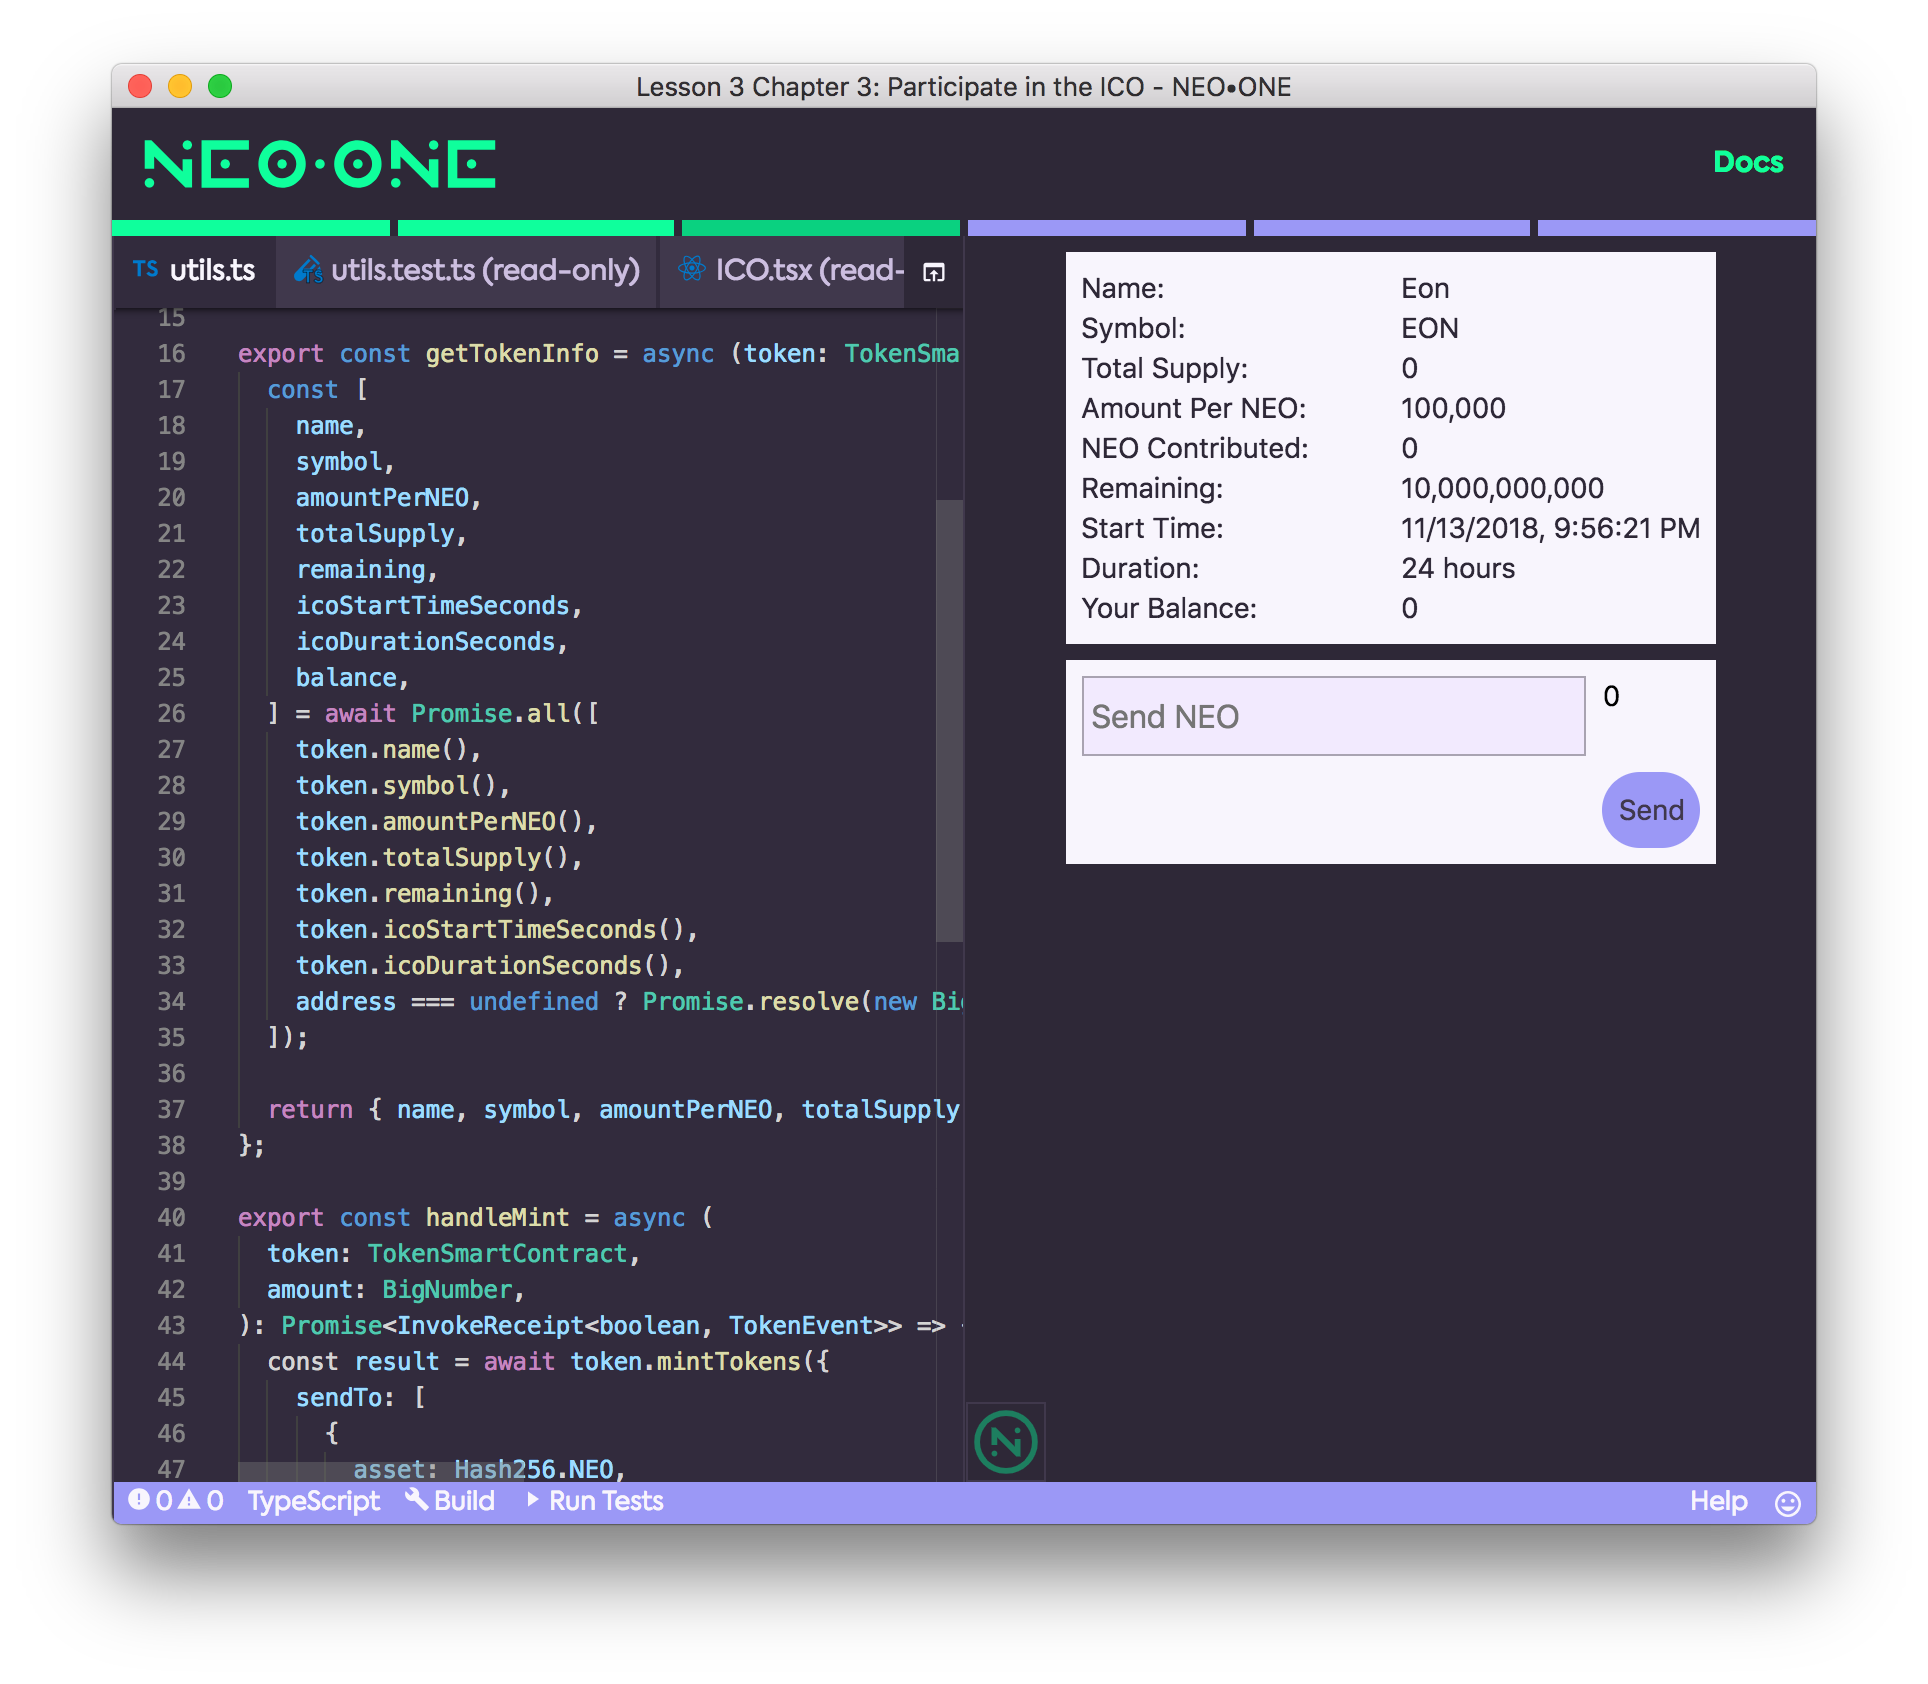Viewport: 1928px width, 1684px height.
Task: Click the 'Eon' name value
Action: (1424, 288)
